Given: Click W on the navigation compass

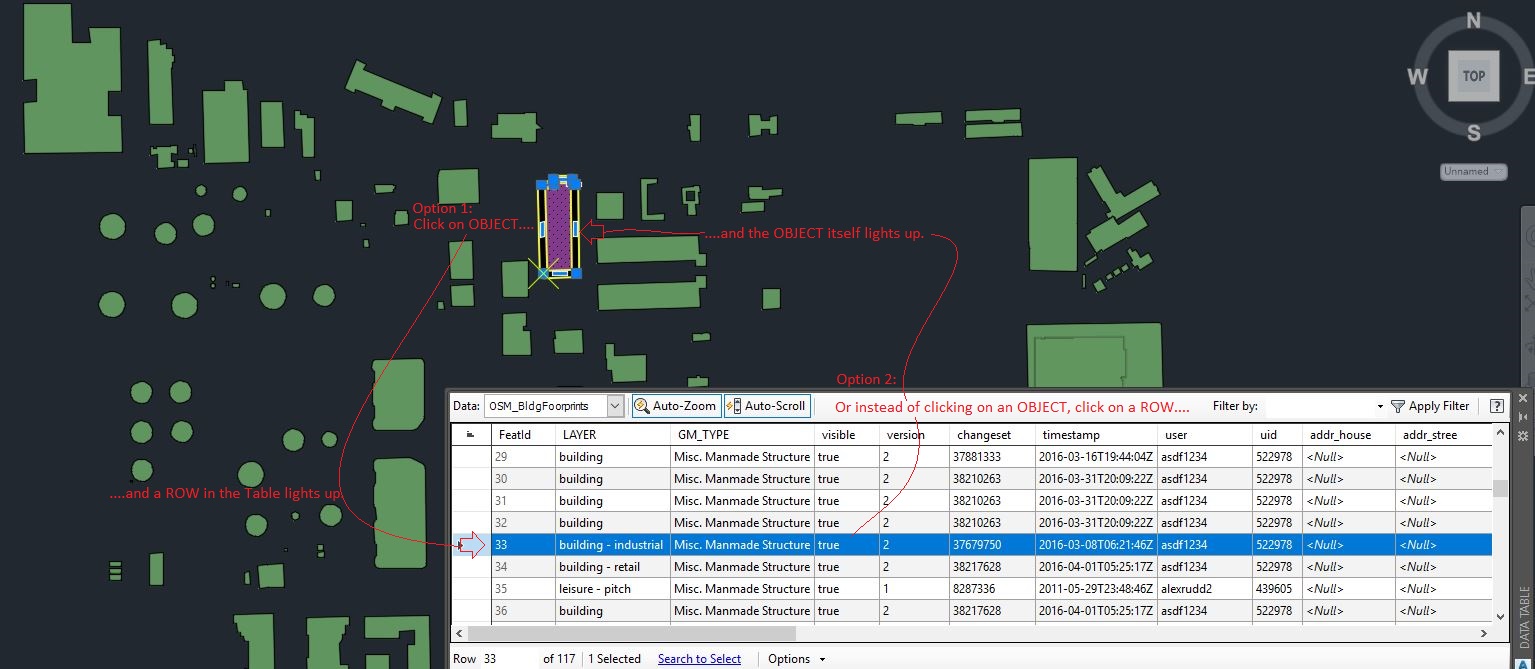Looking at the screenshot, I should click(x=1417, y=76).
